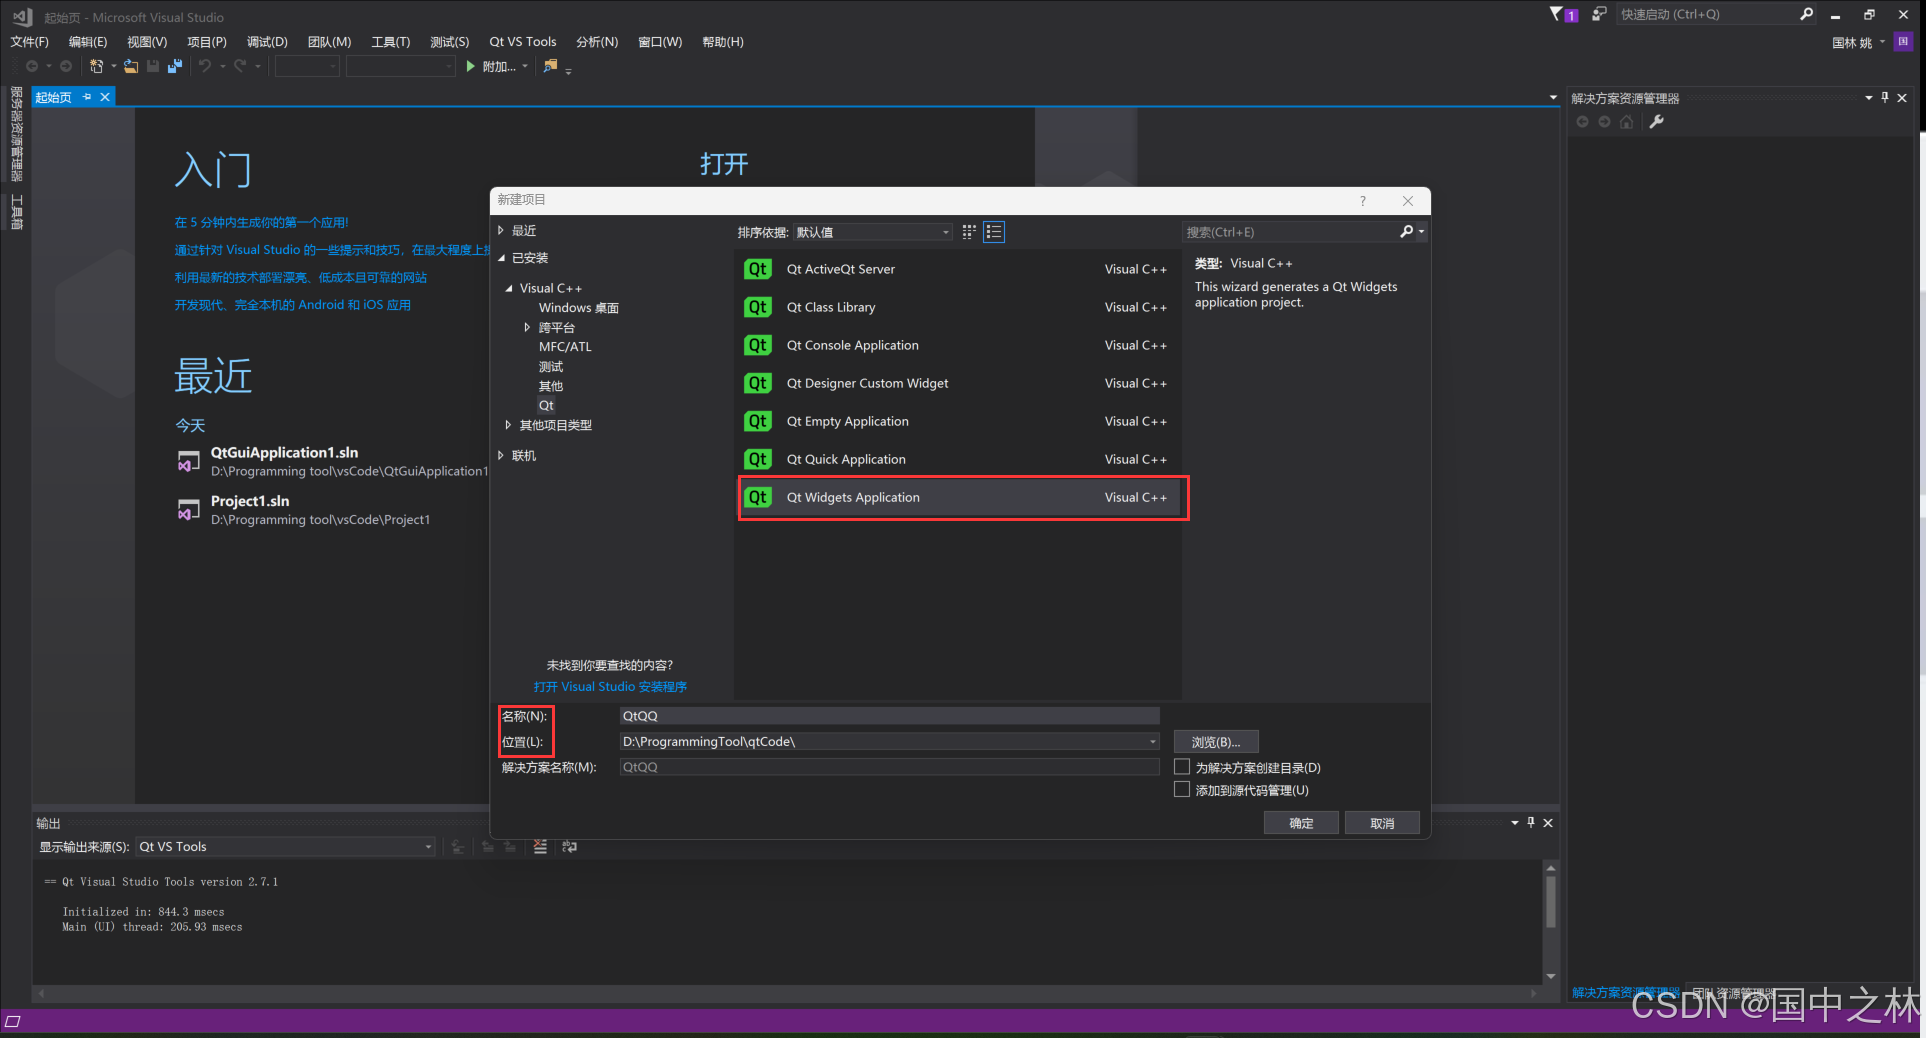Select the MFC/ATL tree item

(565, 347)
